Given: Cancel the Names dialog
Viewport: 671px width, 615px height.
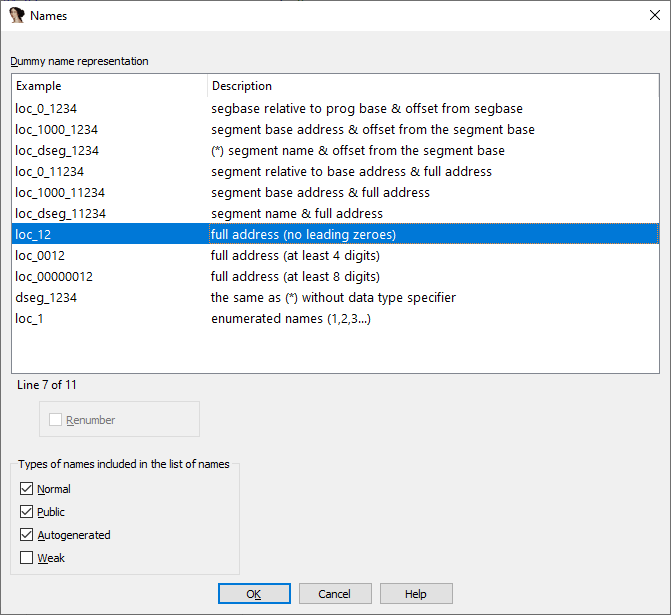Looking at the screenshot, I should click(335, 594).
